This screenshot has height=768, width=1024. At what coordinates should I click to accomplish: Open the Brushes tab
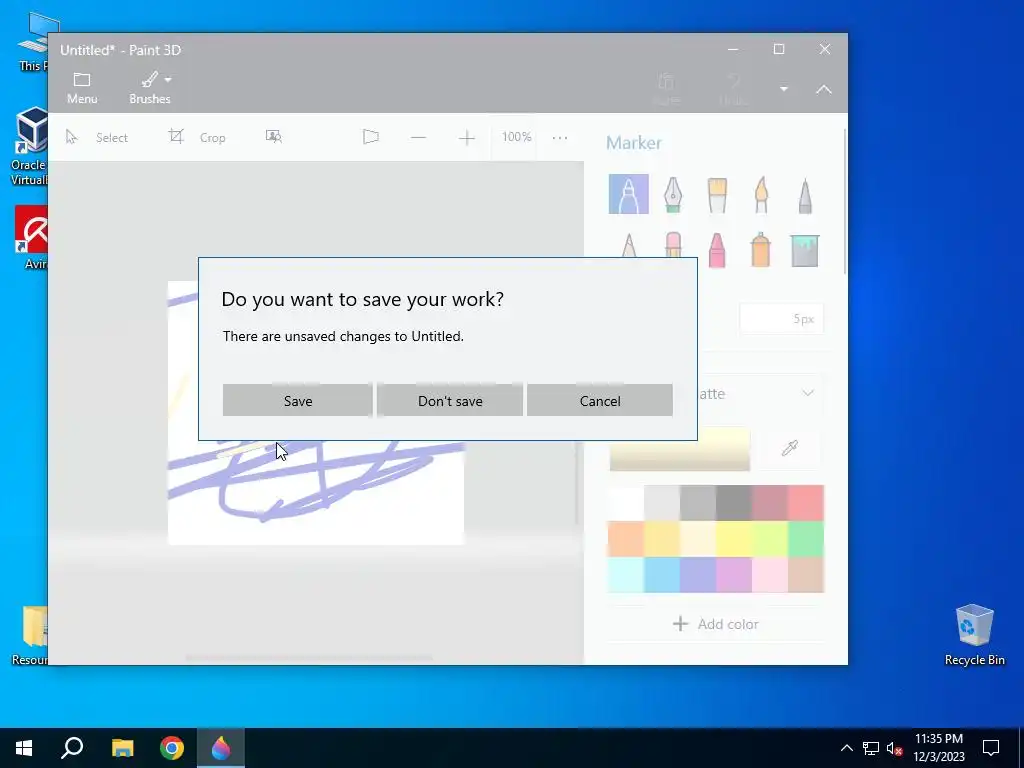(x=150, y=88)
